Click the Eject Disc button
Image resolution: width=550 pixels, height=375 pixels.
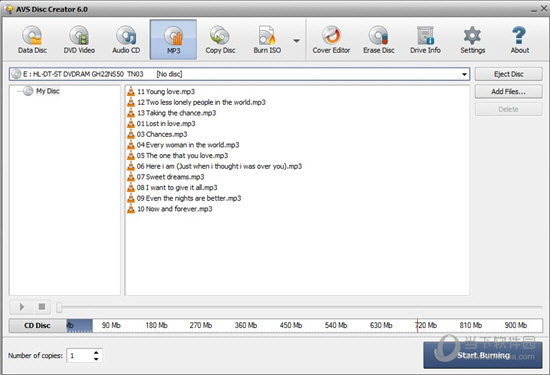pos(509,74)
